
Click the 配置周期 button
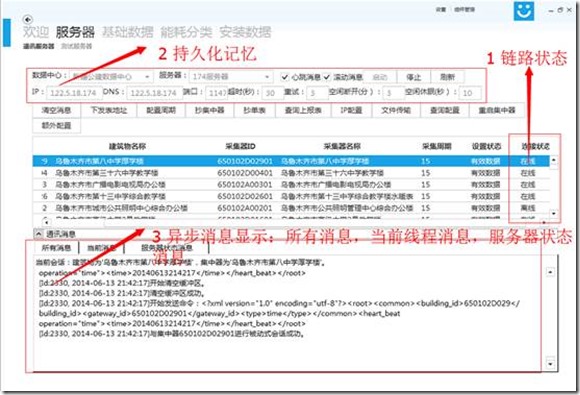tap(161, 110)
